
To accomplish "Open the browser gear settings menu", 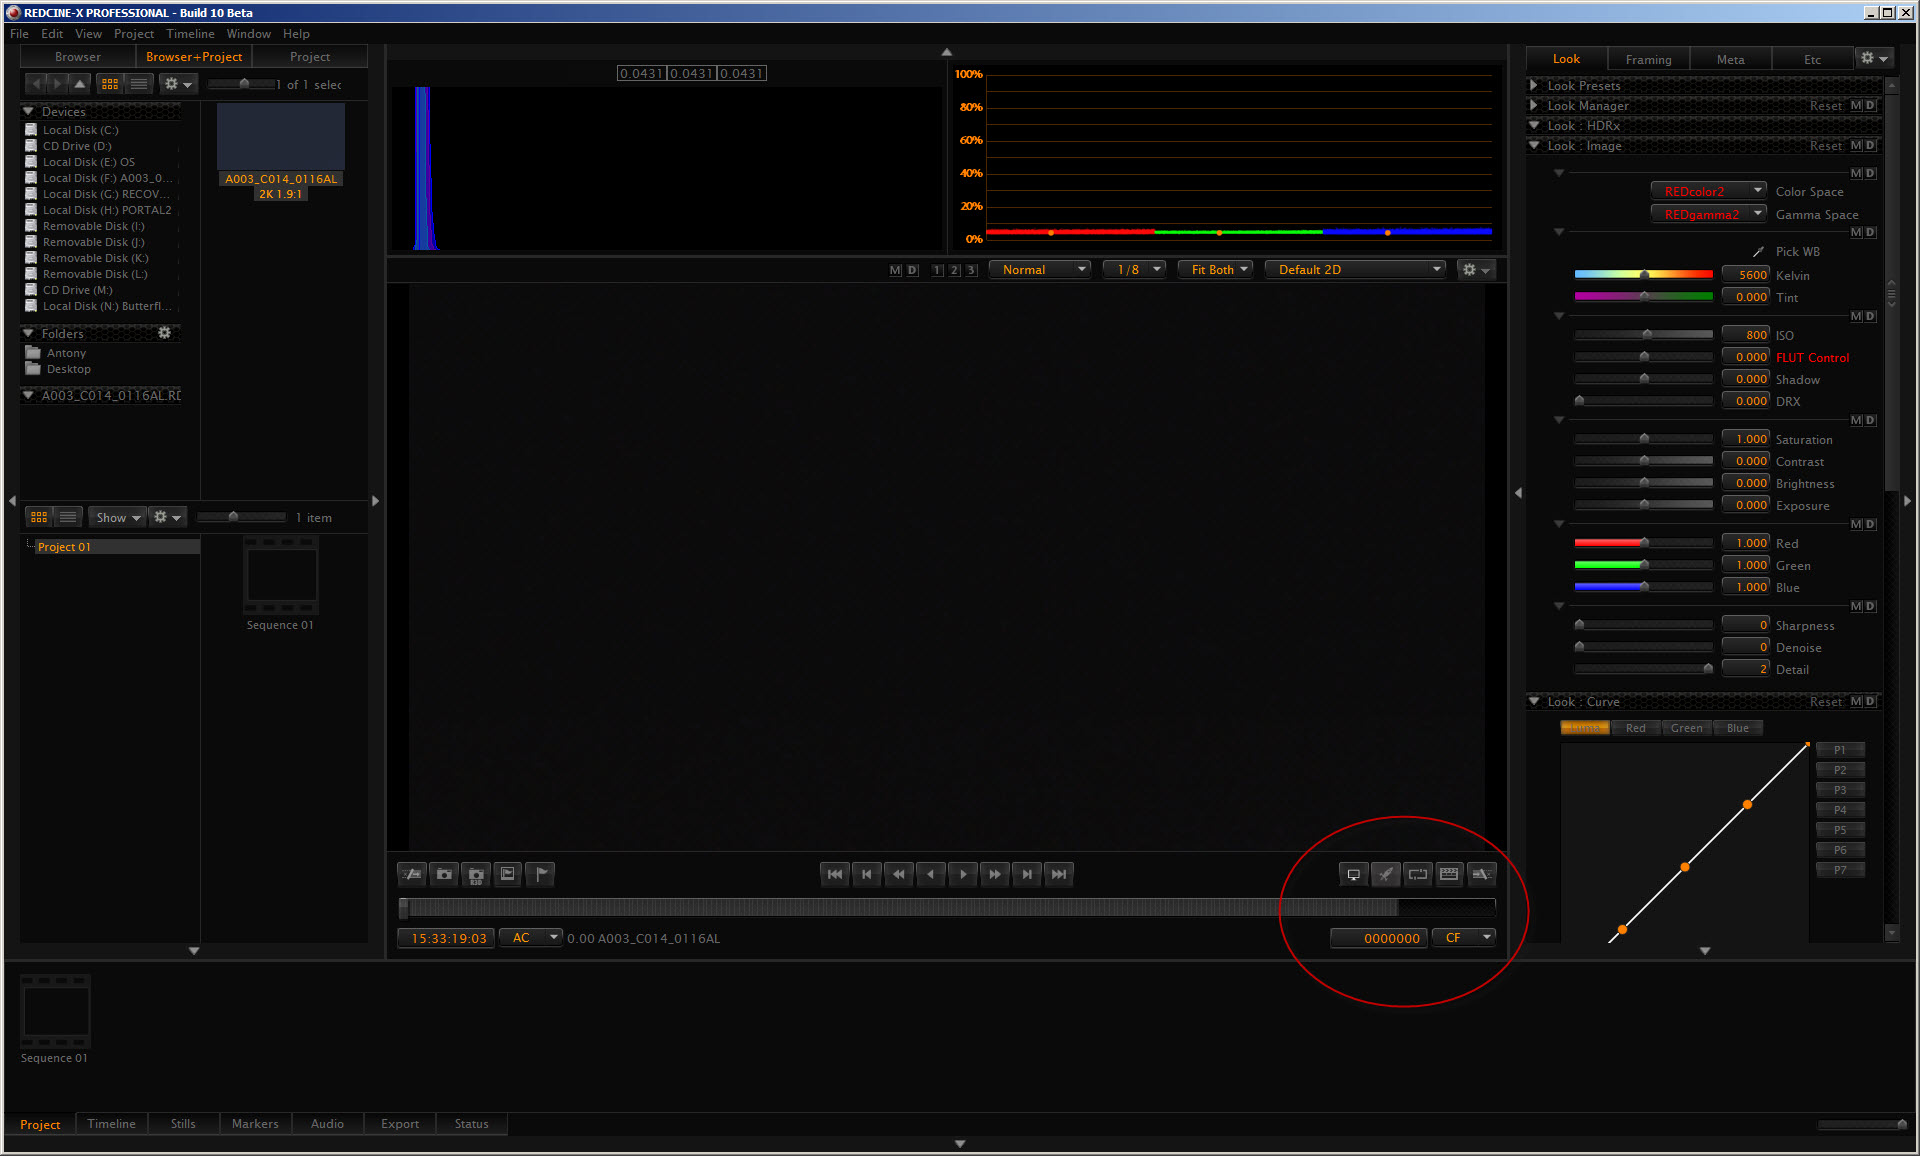I will (x=177, y=84).
